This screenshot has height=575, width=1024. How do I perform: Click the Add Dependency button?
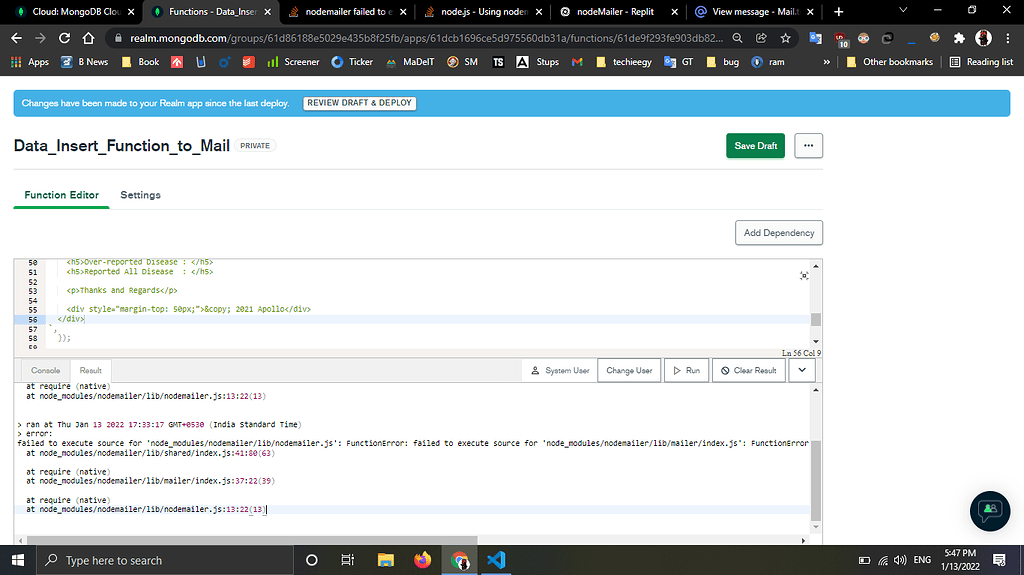(778, 233)
